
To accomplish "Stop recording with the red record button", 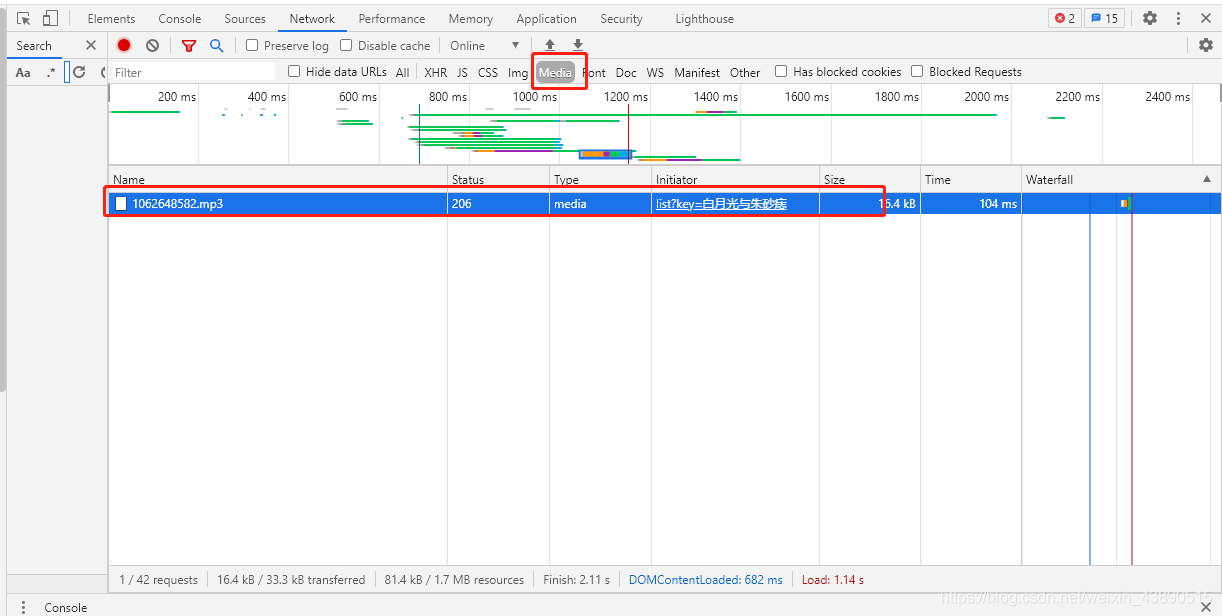I will pyautogui.click(x=124, y=45).
